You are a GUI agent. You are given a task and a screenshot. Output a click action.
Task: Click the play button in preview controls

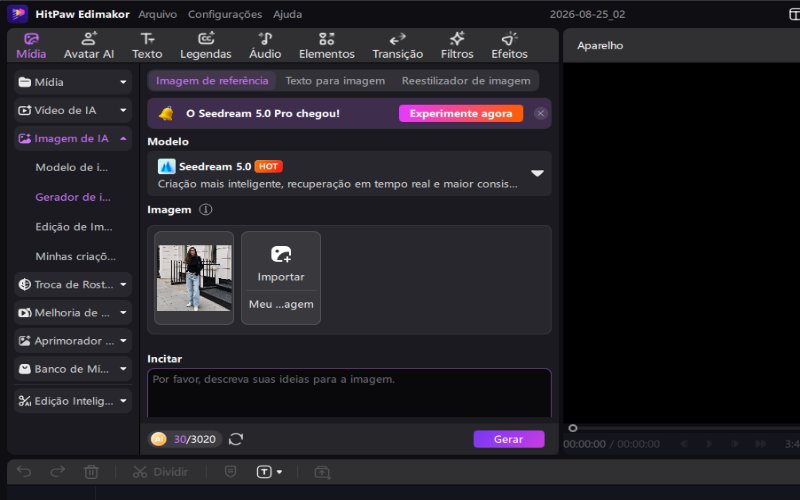[x=709, y=444]
